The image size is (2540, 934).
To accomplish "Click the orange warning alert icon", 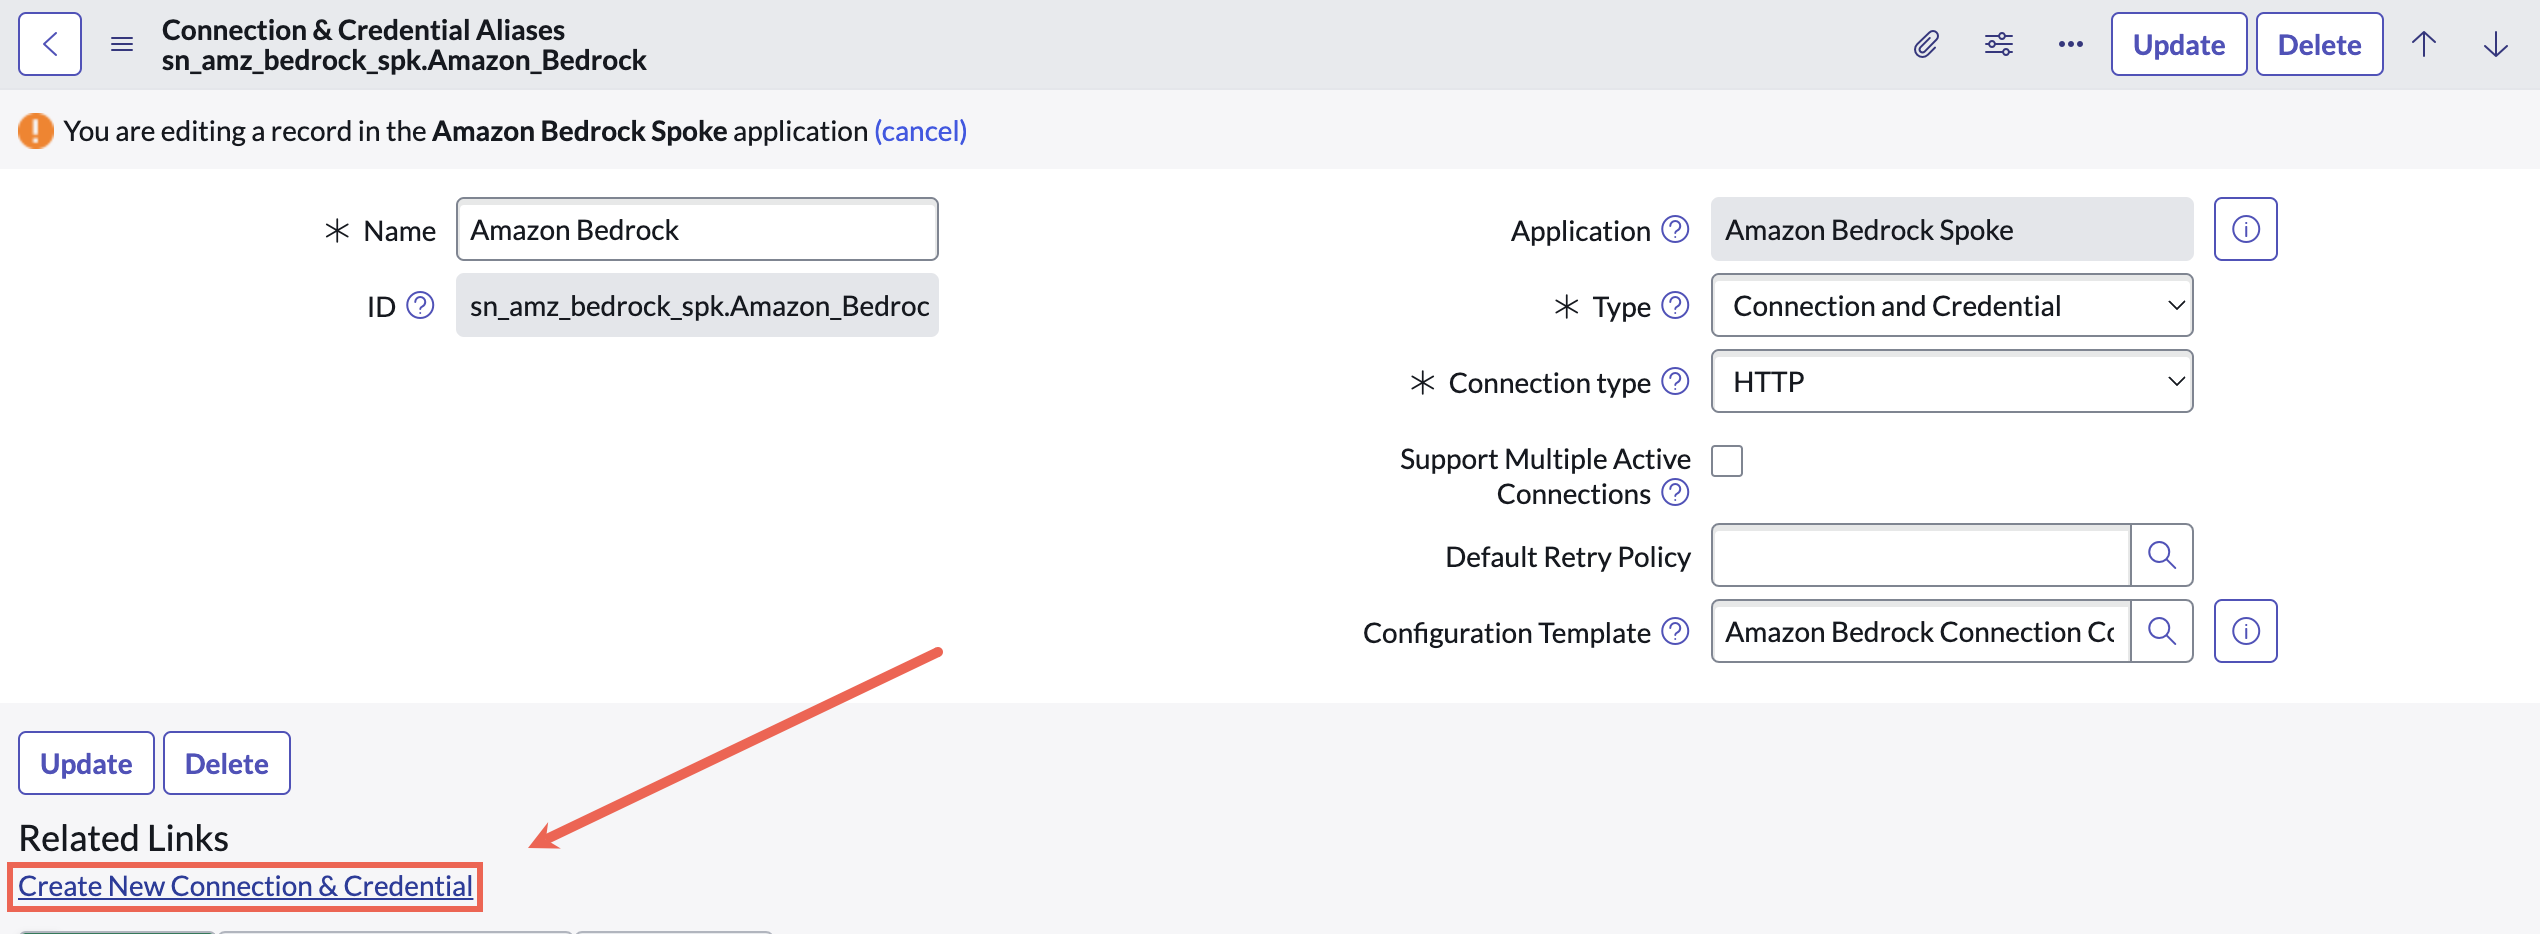I will point(36,131).
